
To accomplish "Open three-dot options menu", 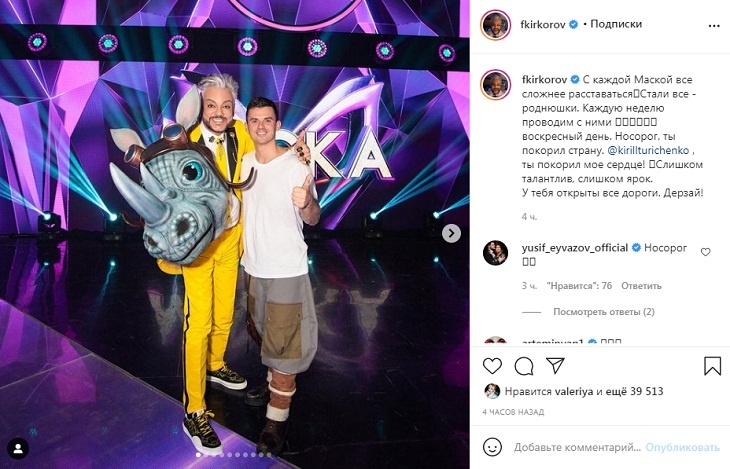I will (714, 26).
